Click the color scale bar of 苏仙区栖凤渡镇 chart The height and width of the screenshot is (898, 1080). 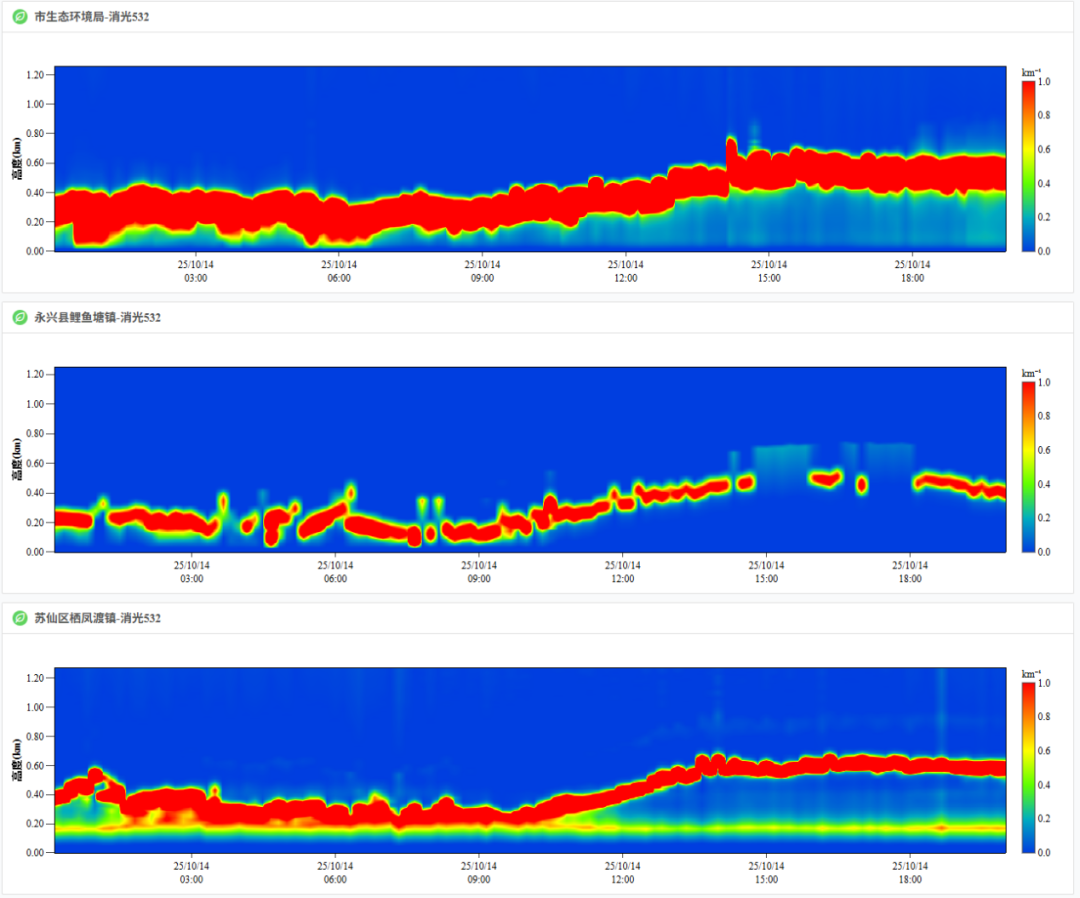click(1027, 766)
